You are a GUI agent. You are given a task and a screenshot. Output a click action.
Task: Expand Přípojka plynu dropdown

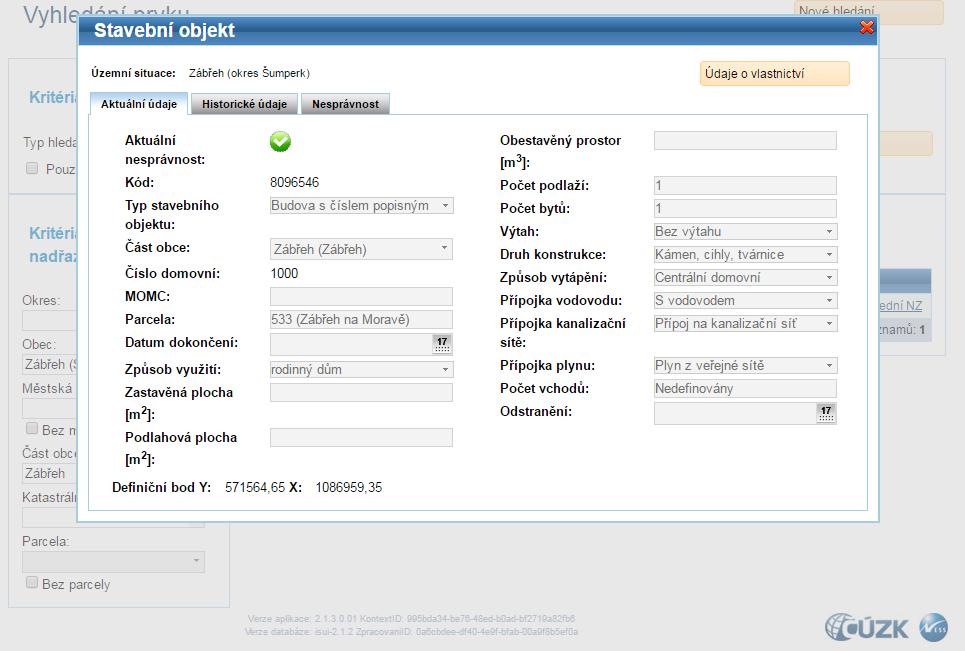tap(829, 365)
